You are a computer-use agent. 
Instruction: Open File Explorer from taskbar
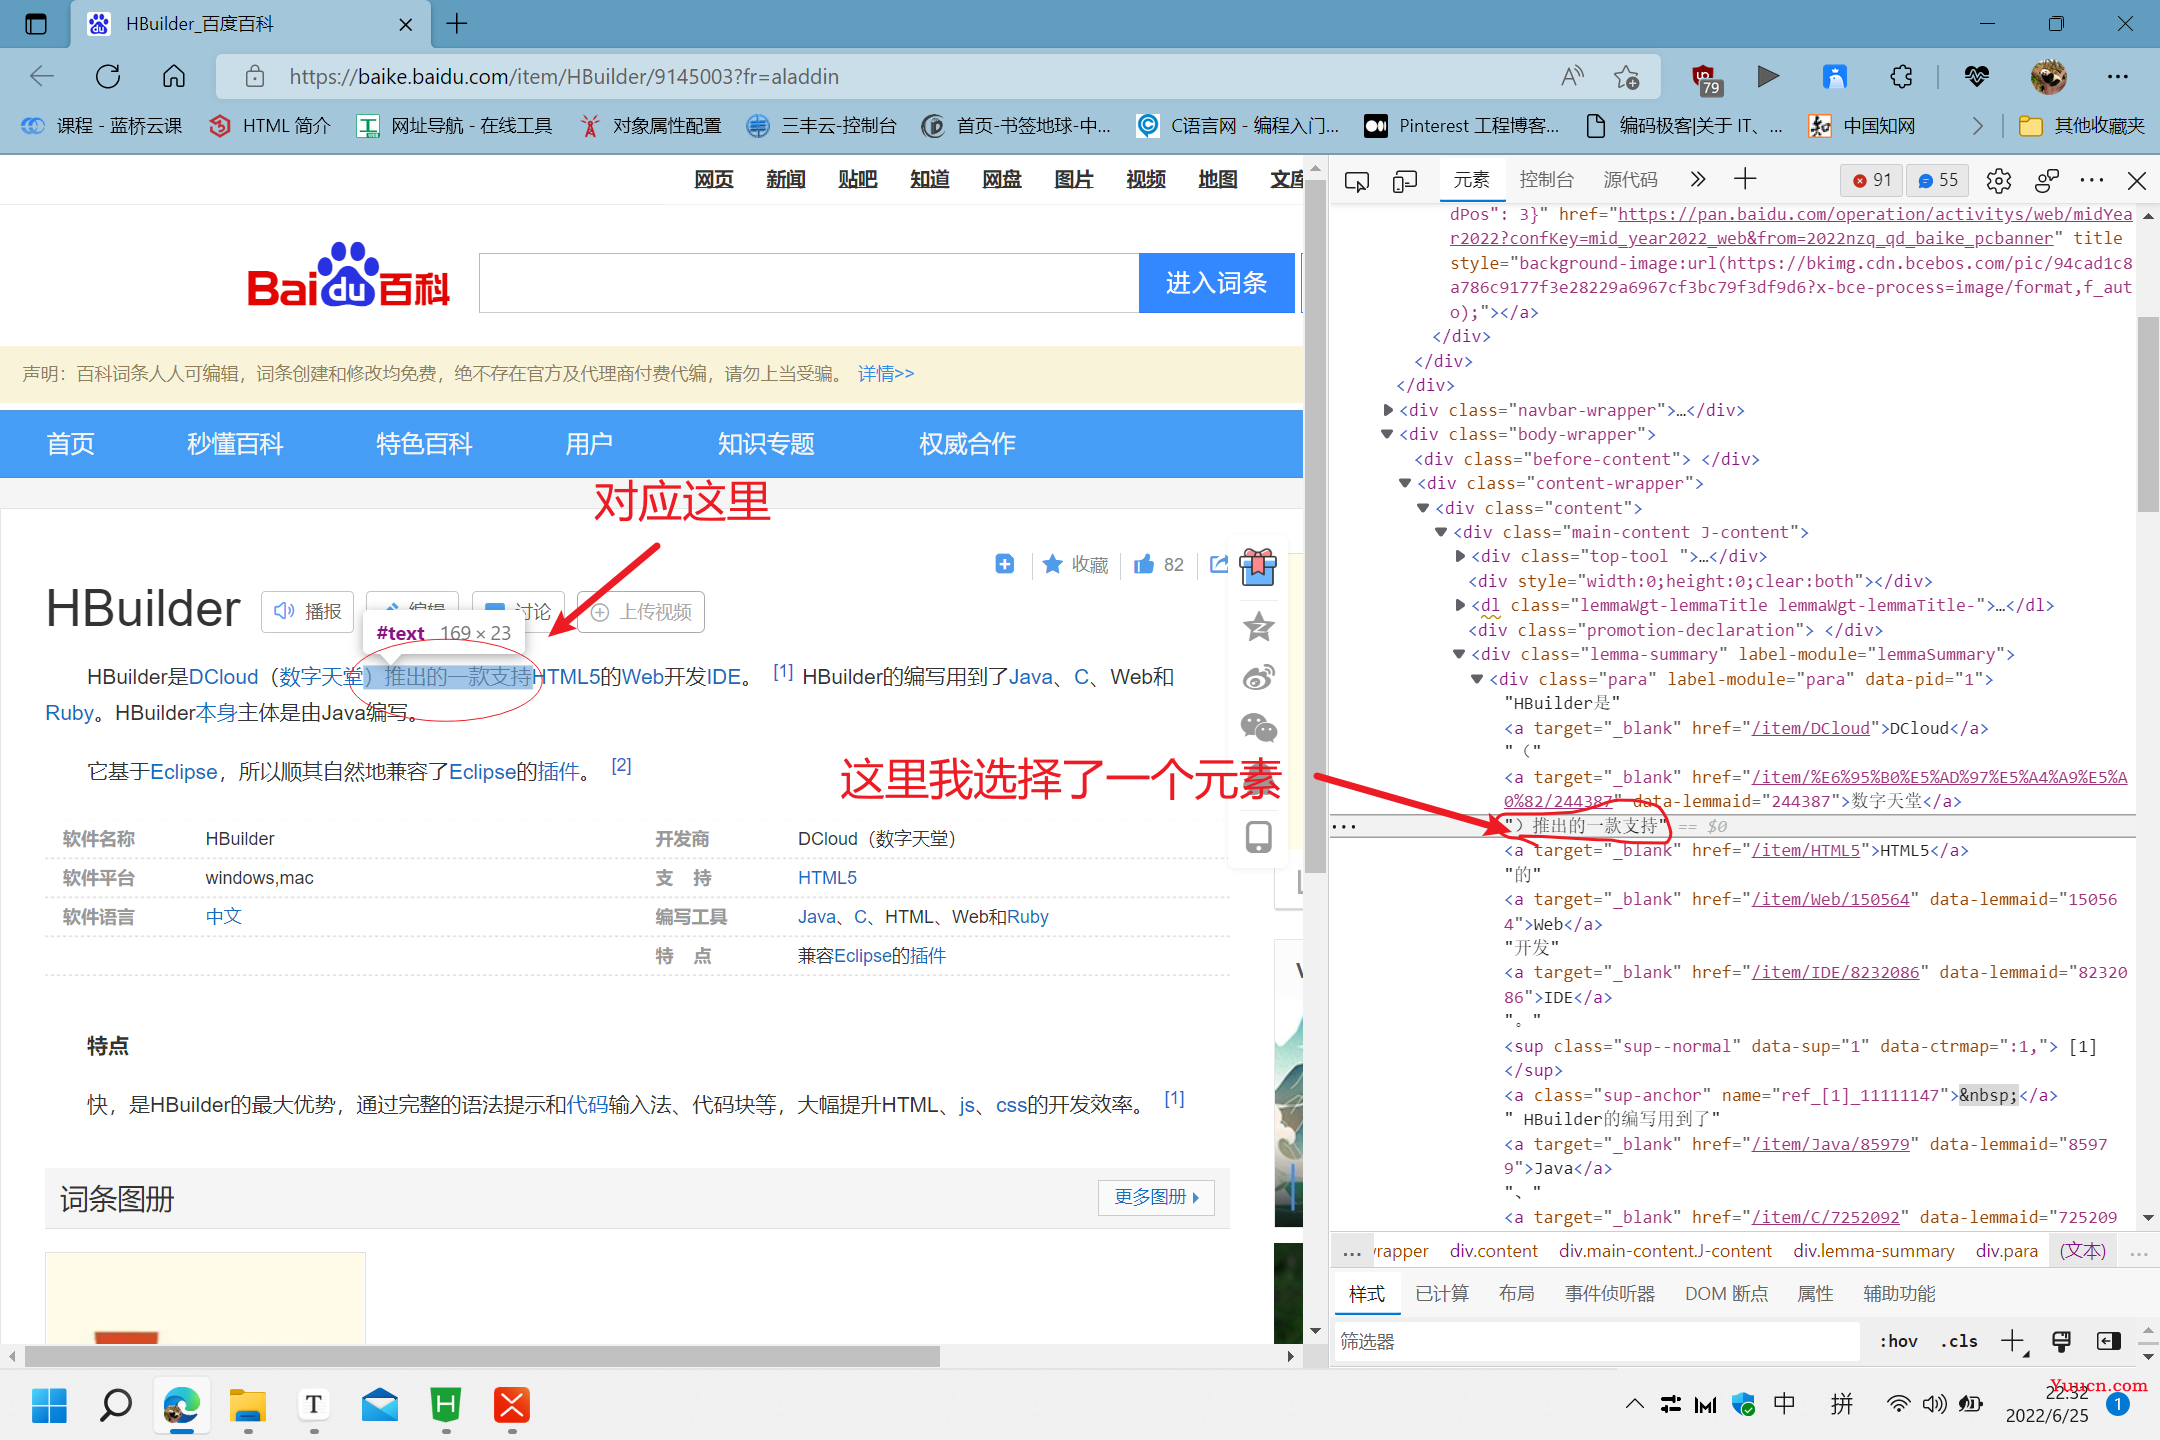pyautogui.click(x=247, y=1405)
